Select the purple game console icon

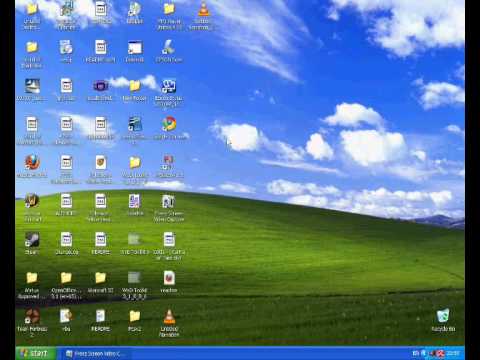point(100,86)
